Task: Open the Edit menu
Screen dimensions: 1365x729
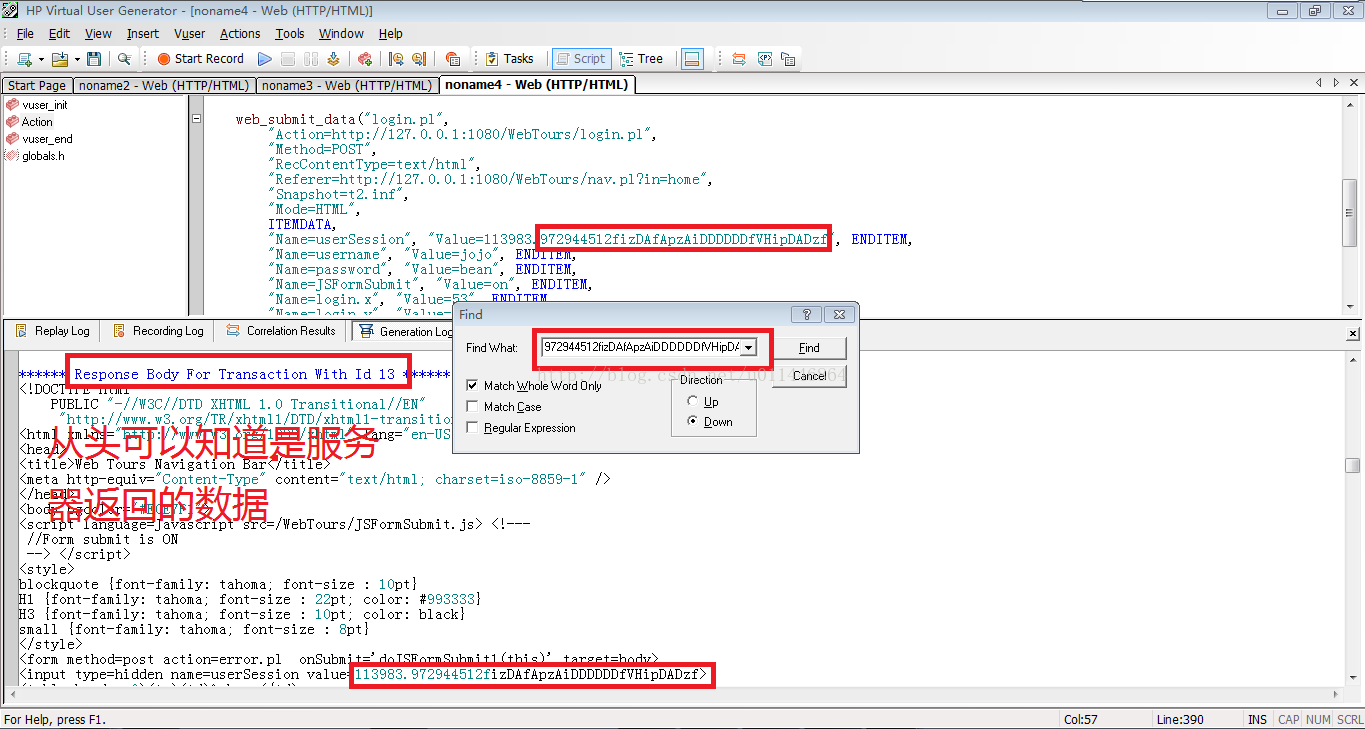Action: (x=59, y=34)
